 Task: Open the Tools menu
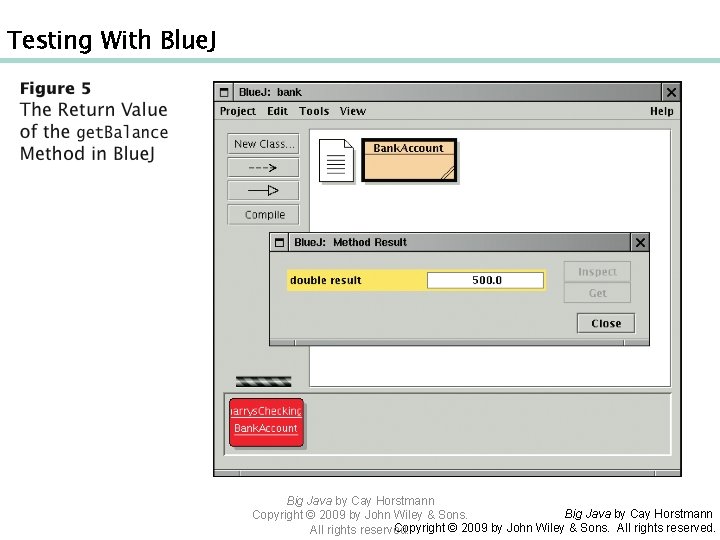(314, 111)
